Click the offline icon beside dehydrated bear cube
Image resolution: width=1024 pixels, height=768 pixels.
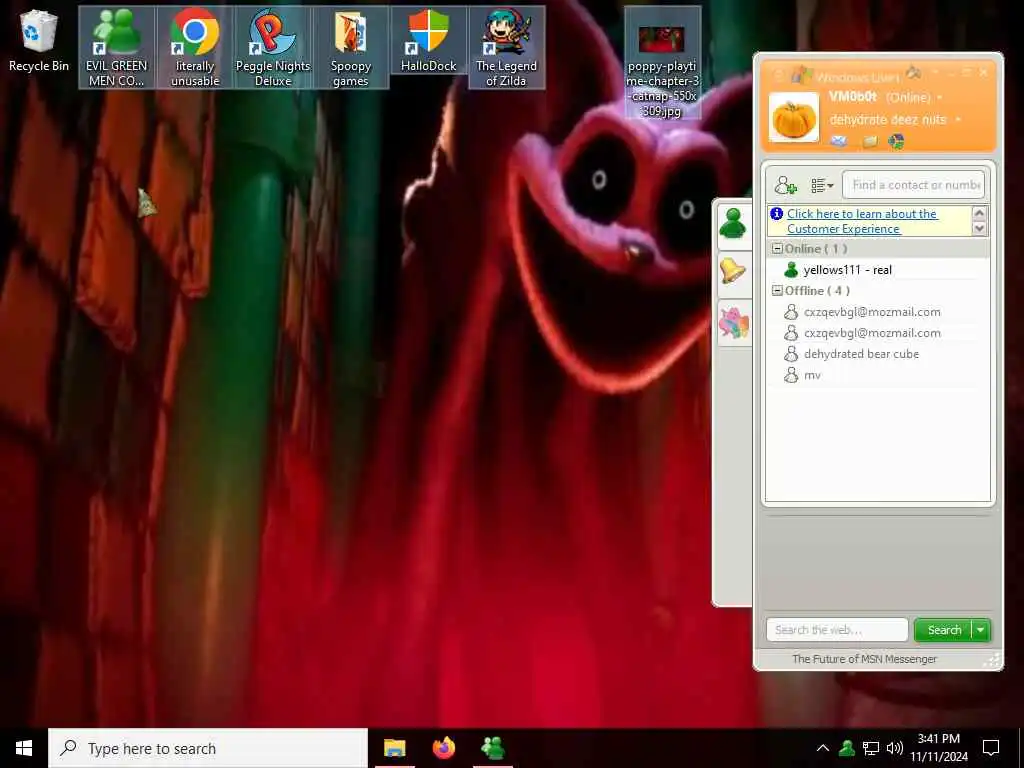(x=791, y=353)
